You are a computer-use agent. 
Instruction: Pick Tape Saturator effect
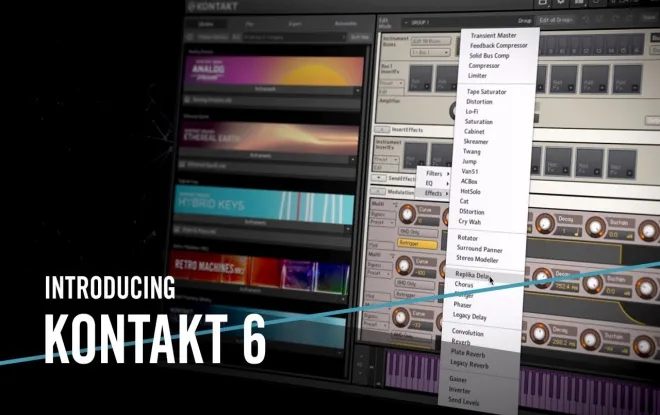(486, 92)
